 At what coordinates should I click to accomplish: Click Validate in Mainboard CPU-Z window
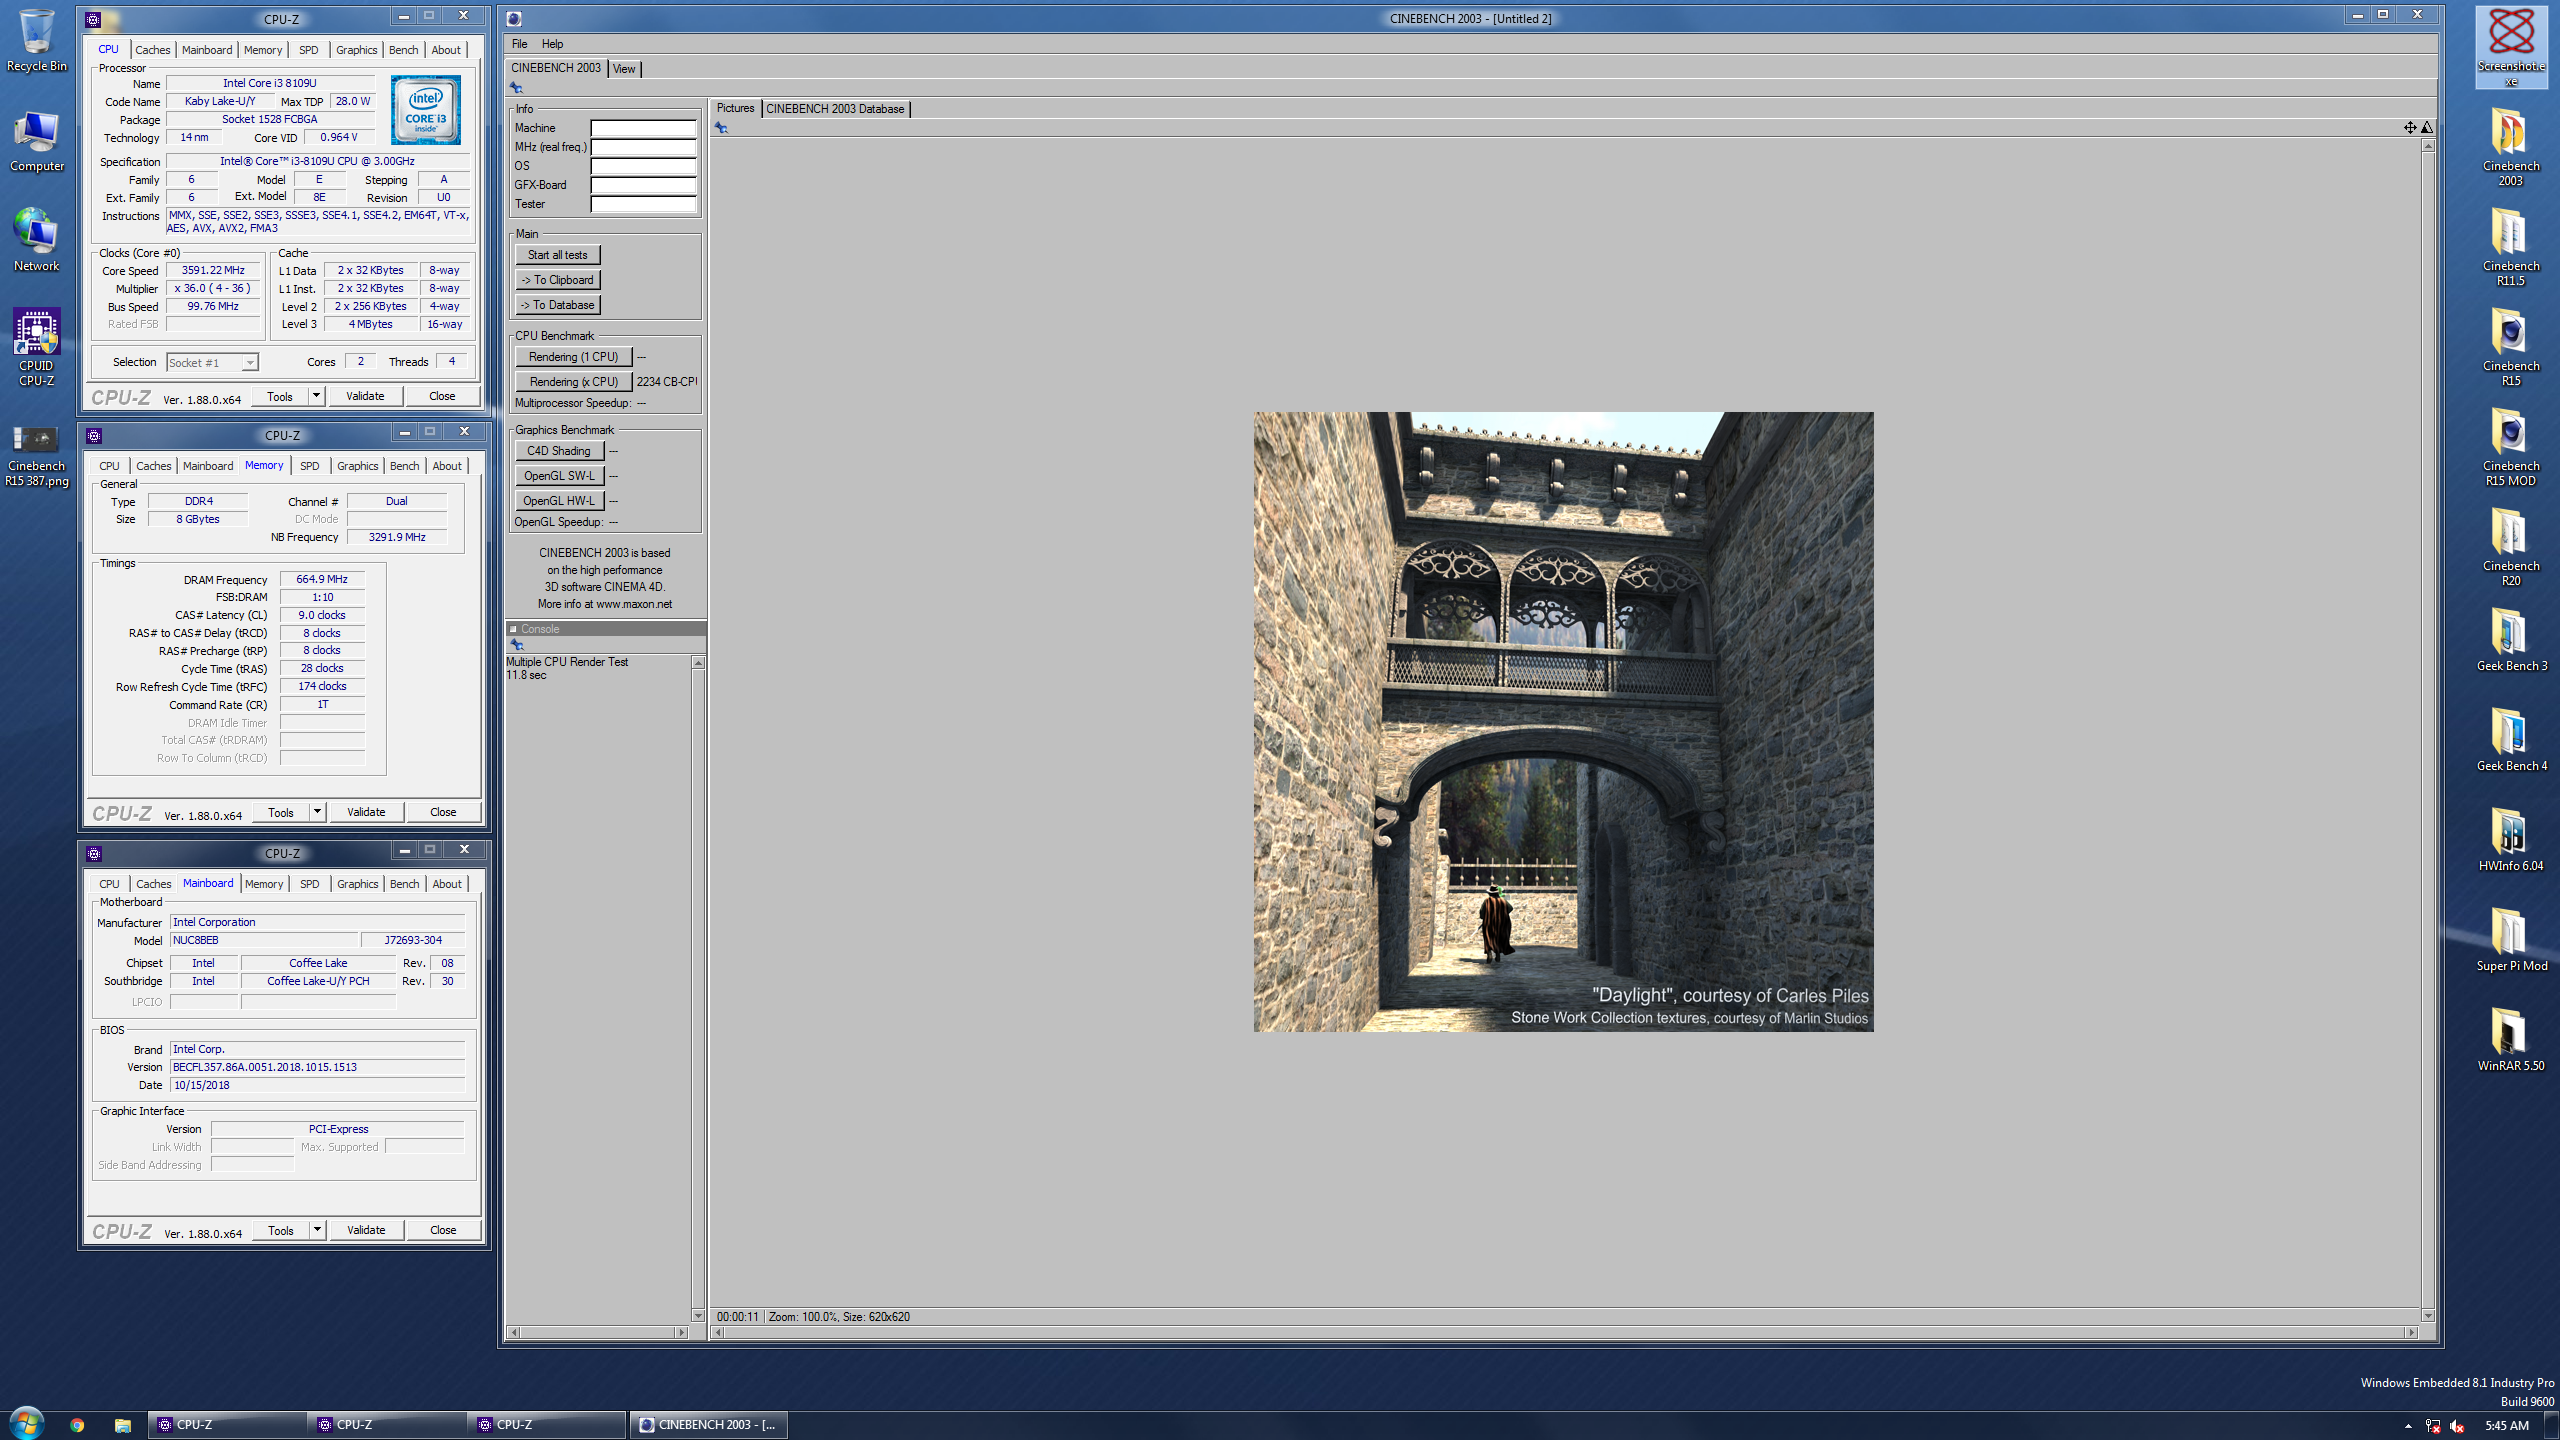[x=366, y=1230]
